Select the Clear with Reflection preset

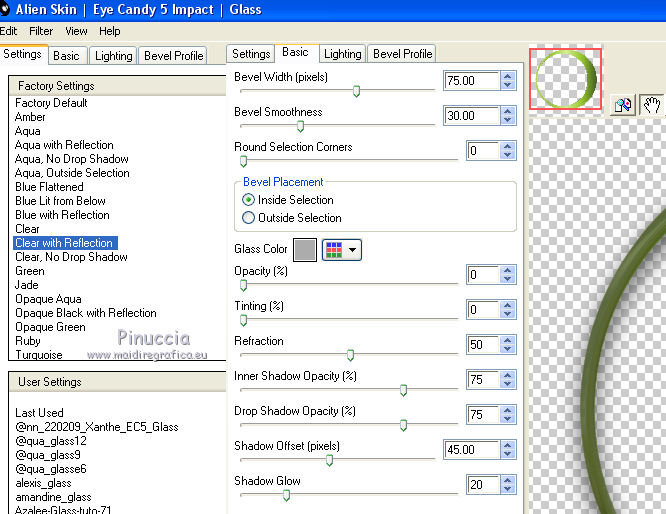65,243
